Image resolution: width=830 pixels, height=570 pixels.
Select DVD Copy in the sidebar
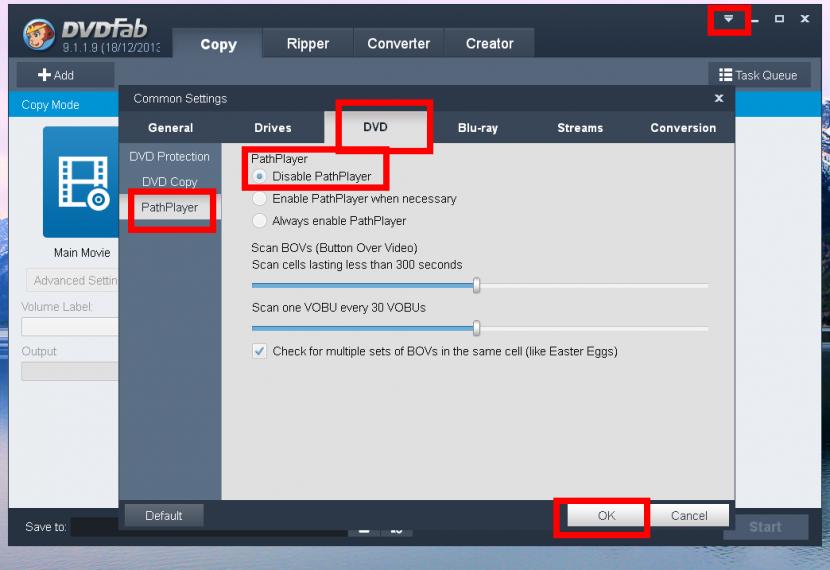(169, 182)
